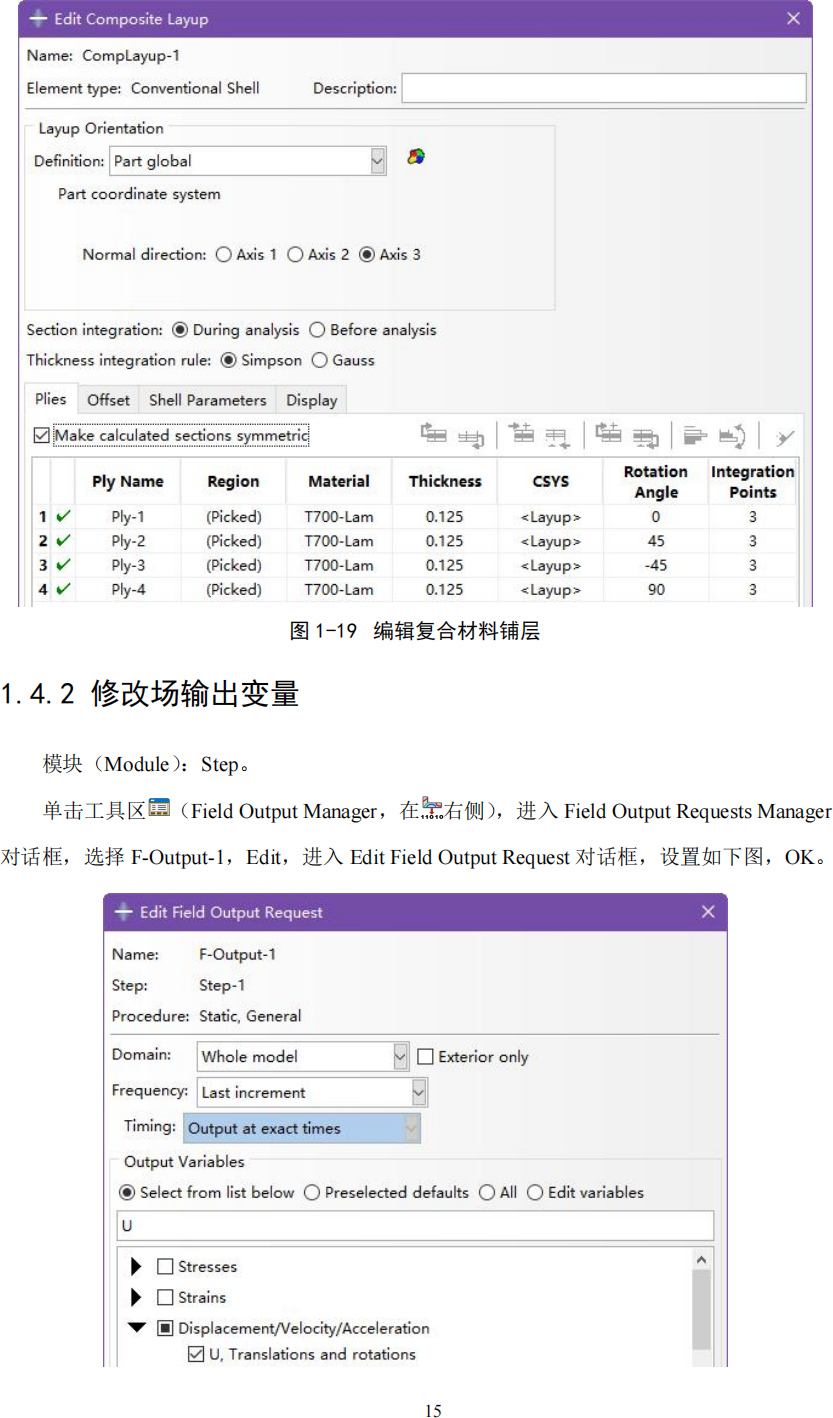Click the Rotation Angle column header
The width and height of the screenshot is (833, 1418).
(x=656, y=482)
